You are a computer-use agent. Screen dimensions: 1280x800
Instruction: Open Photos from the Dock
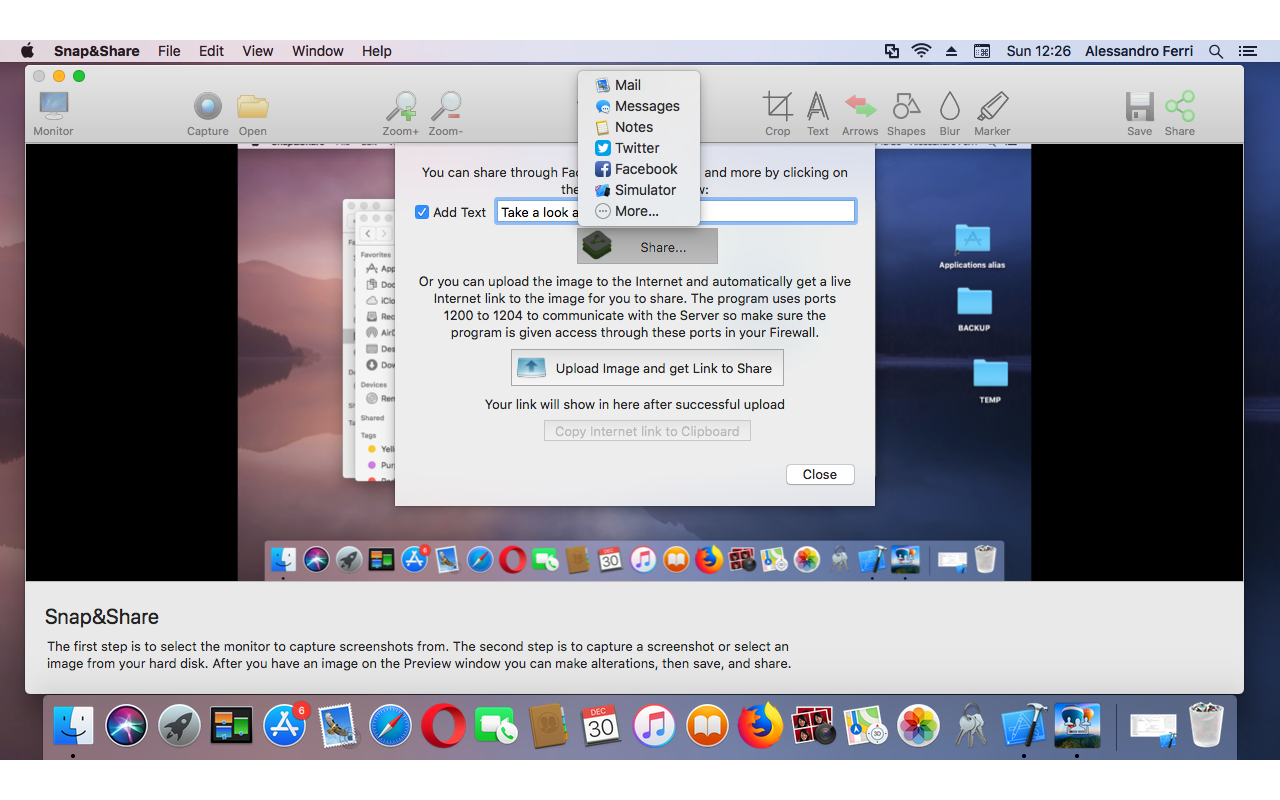(x=918, y=726)
